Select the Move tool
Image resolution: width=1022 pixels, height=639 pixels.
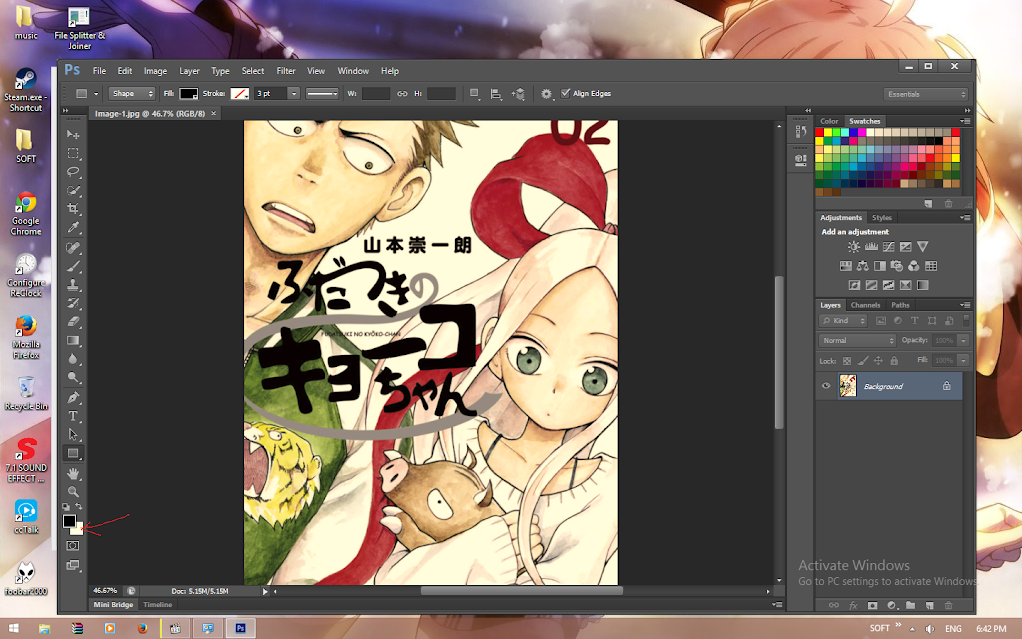pyautogui.click(x=73, y=134)
